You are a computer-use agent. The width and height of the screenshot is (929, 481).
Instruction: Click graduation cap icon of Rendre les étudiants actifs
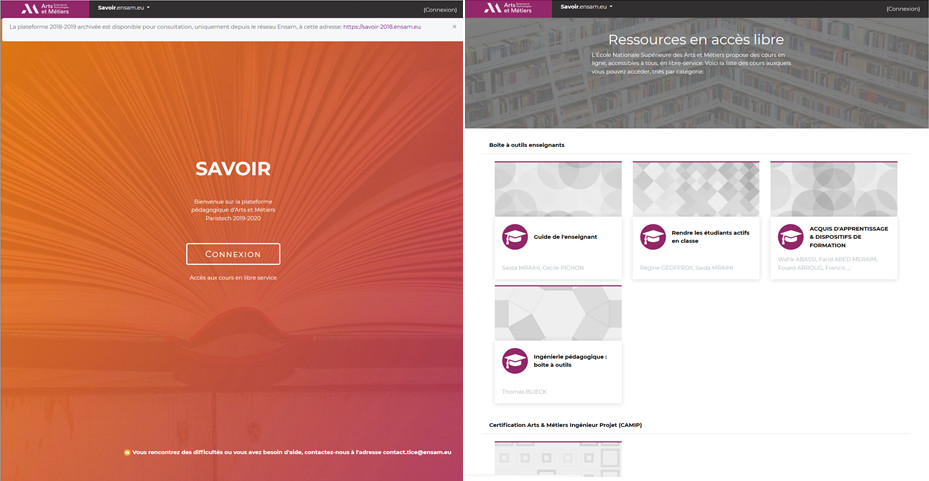pyautogui.click(x=653, y=237)
